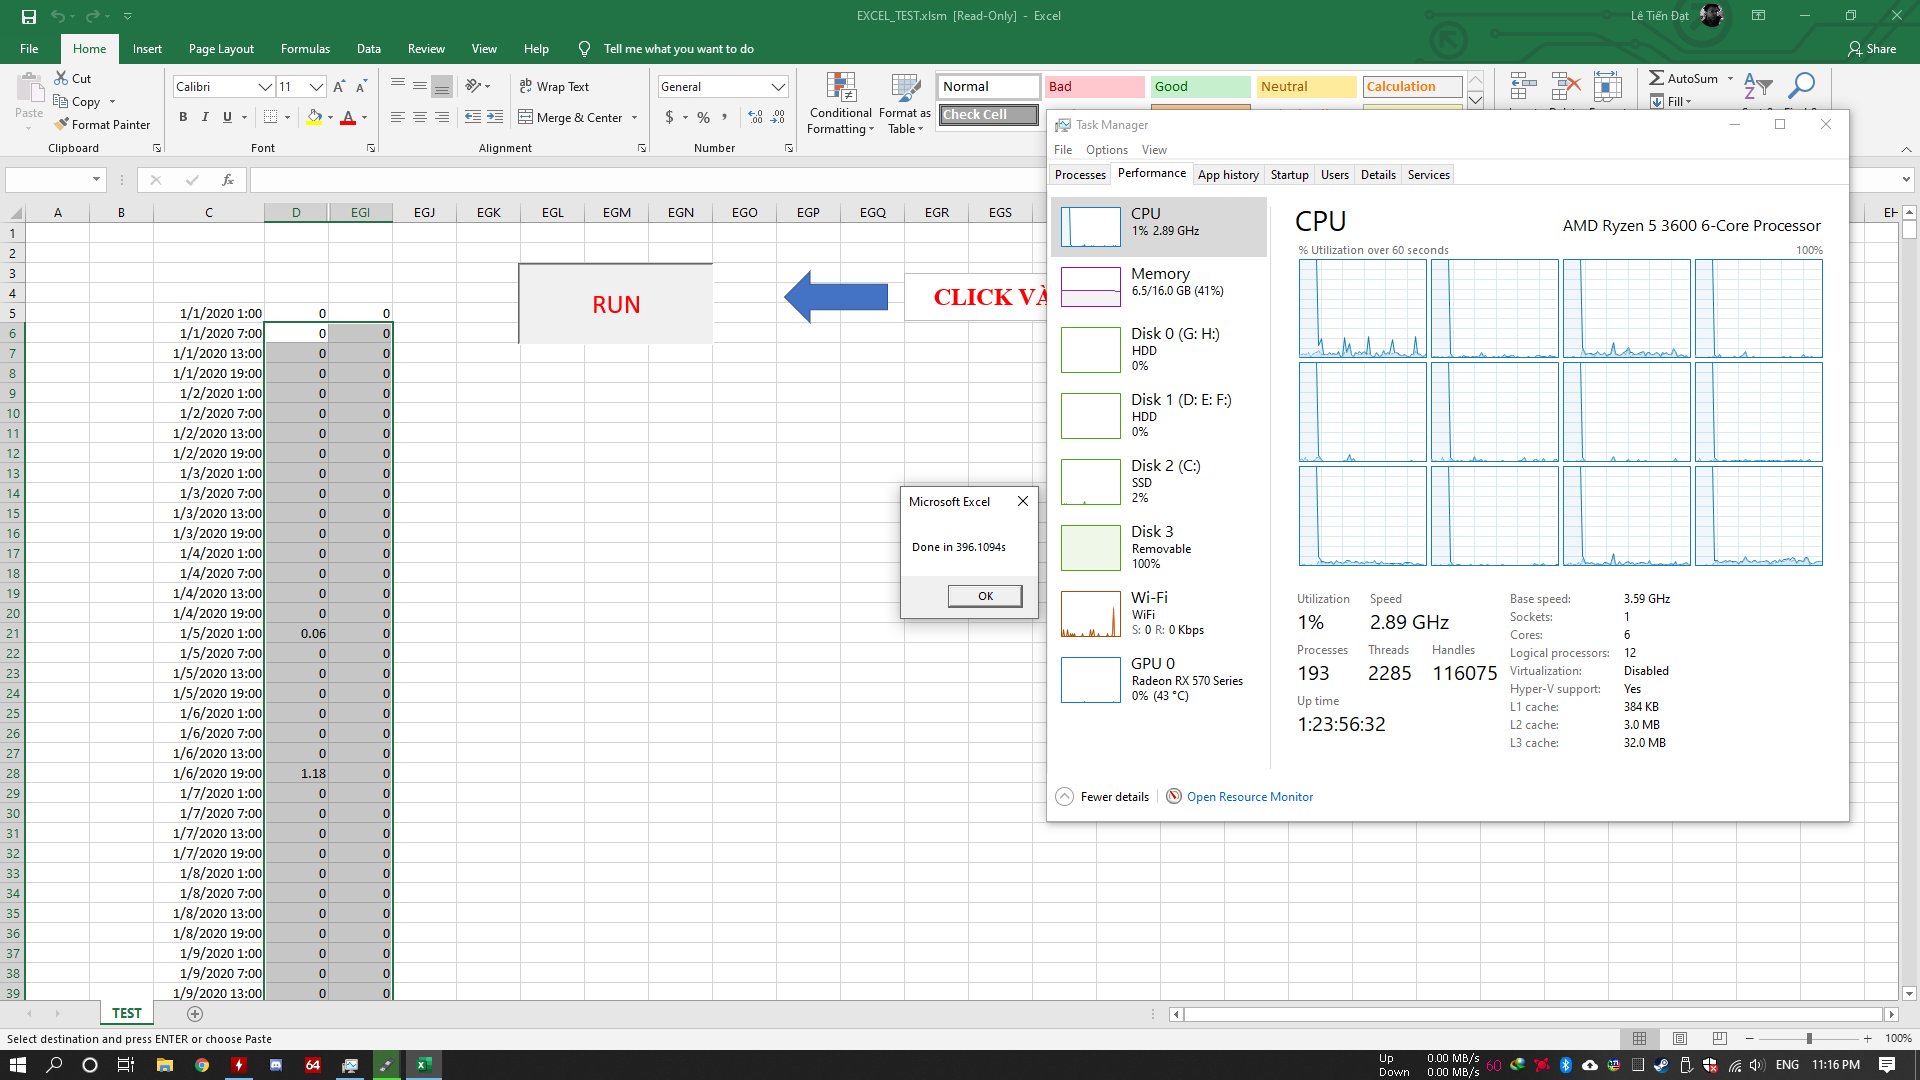Click the Insert Function fx icon
The height and width of the screenshot is (1080, 1920).
tap(228, 180)
